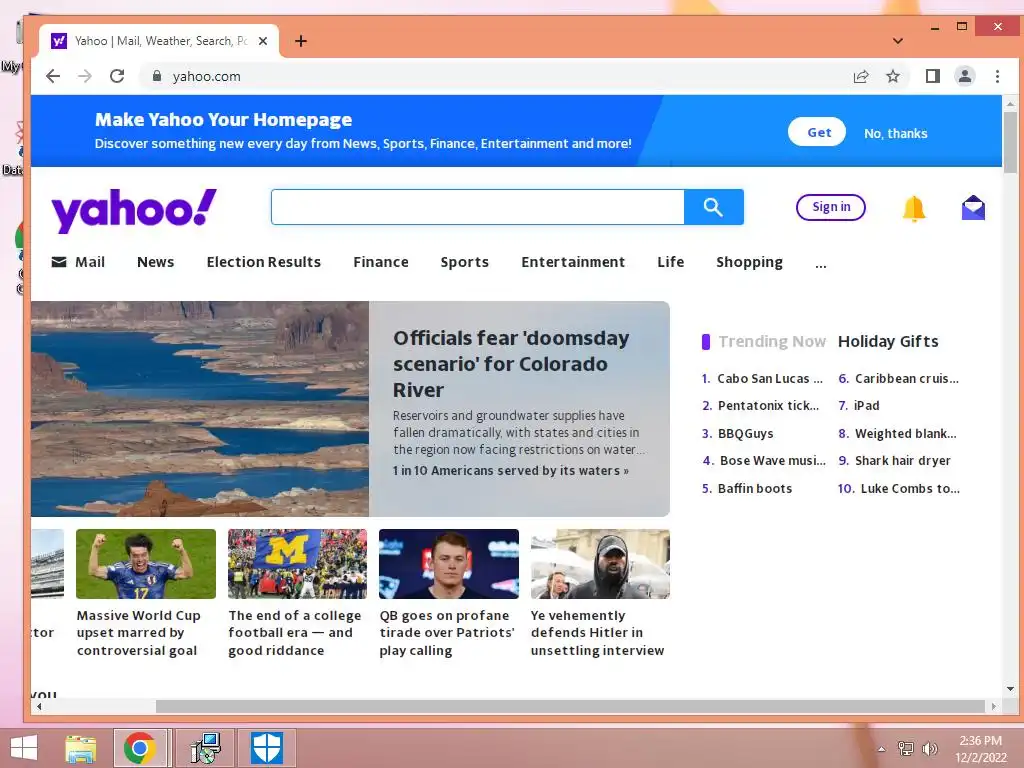Image resolution: width=1024 pixels, height=768 pixels.
Task: Click the network computers taskbar icon
Action: (x=206, y=748)
